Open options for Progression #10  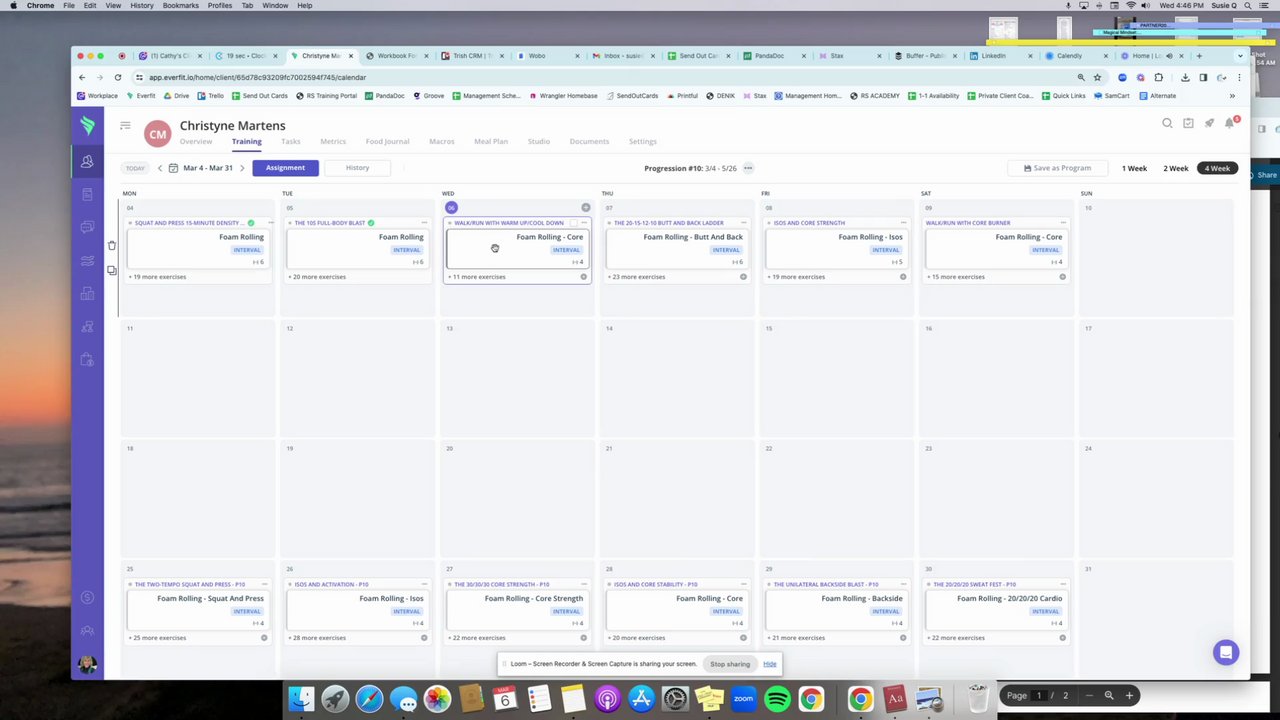tap(748, 168)
